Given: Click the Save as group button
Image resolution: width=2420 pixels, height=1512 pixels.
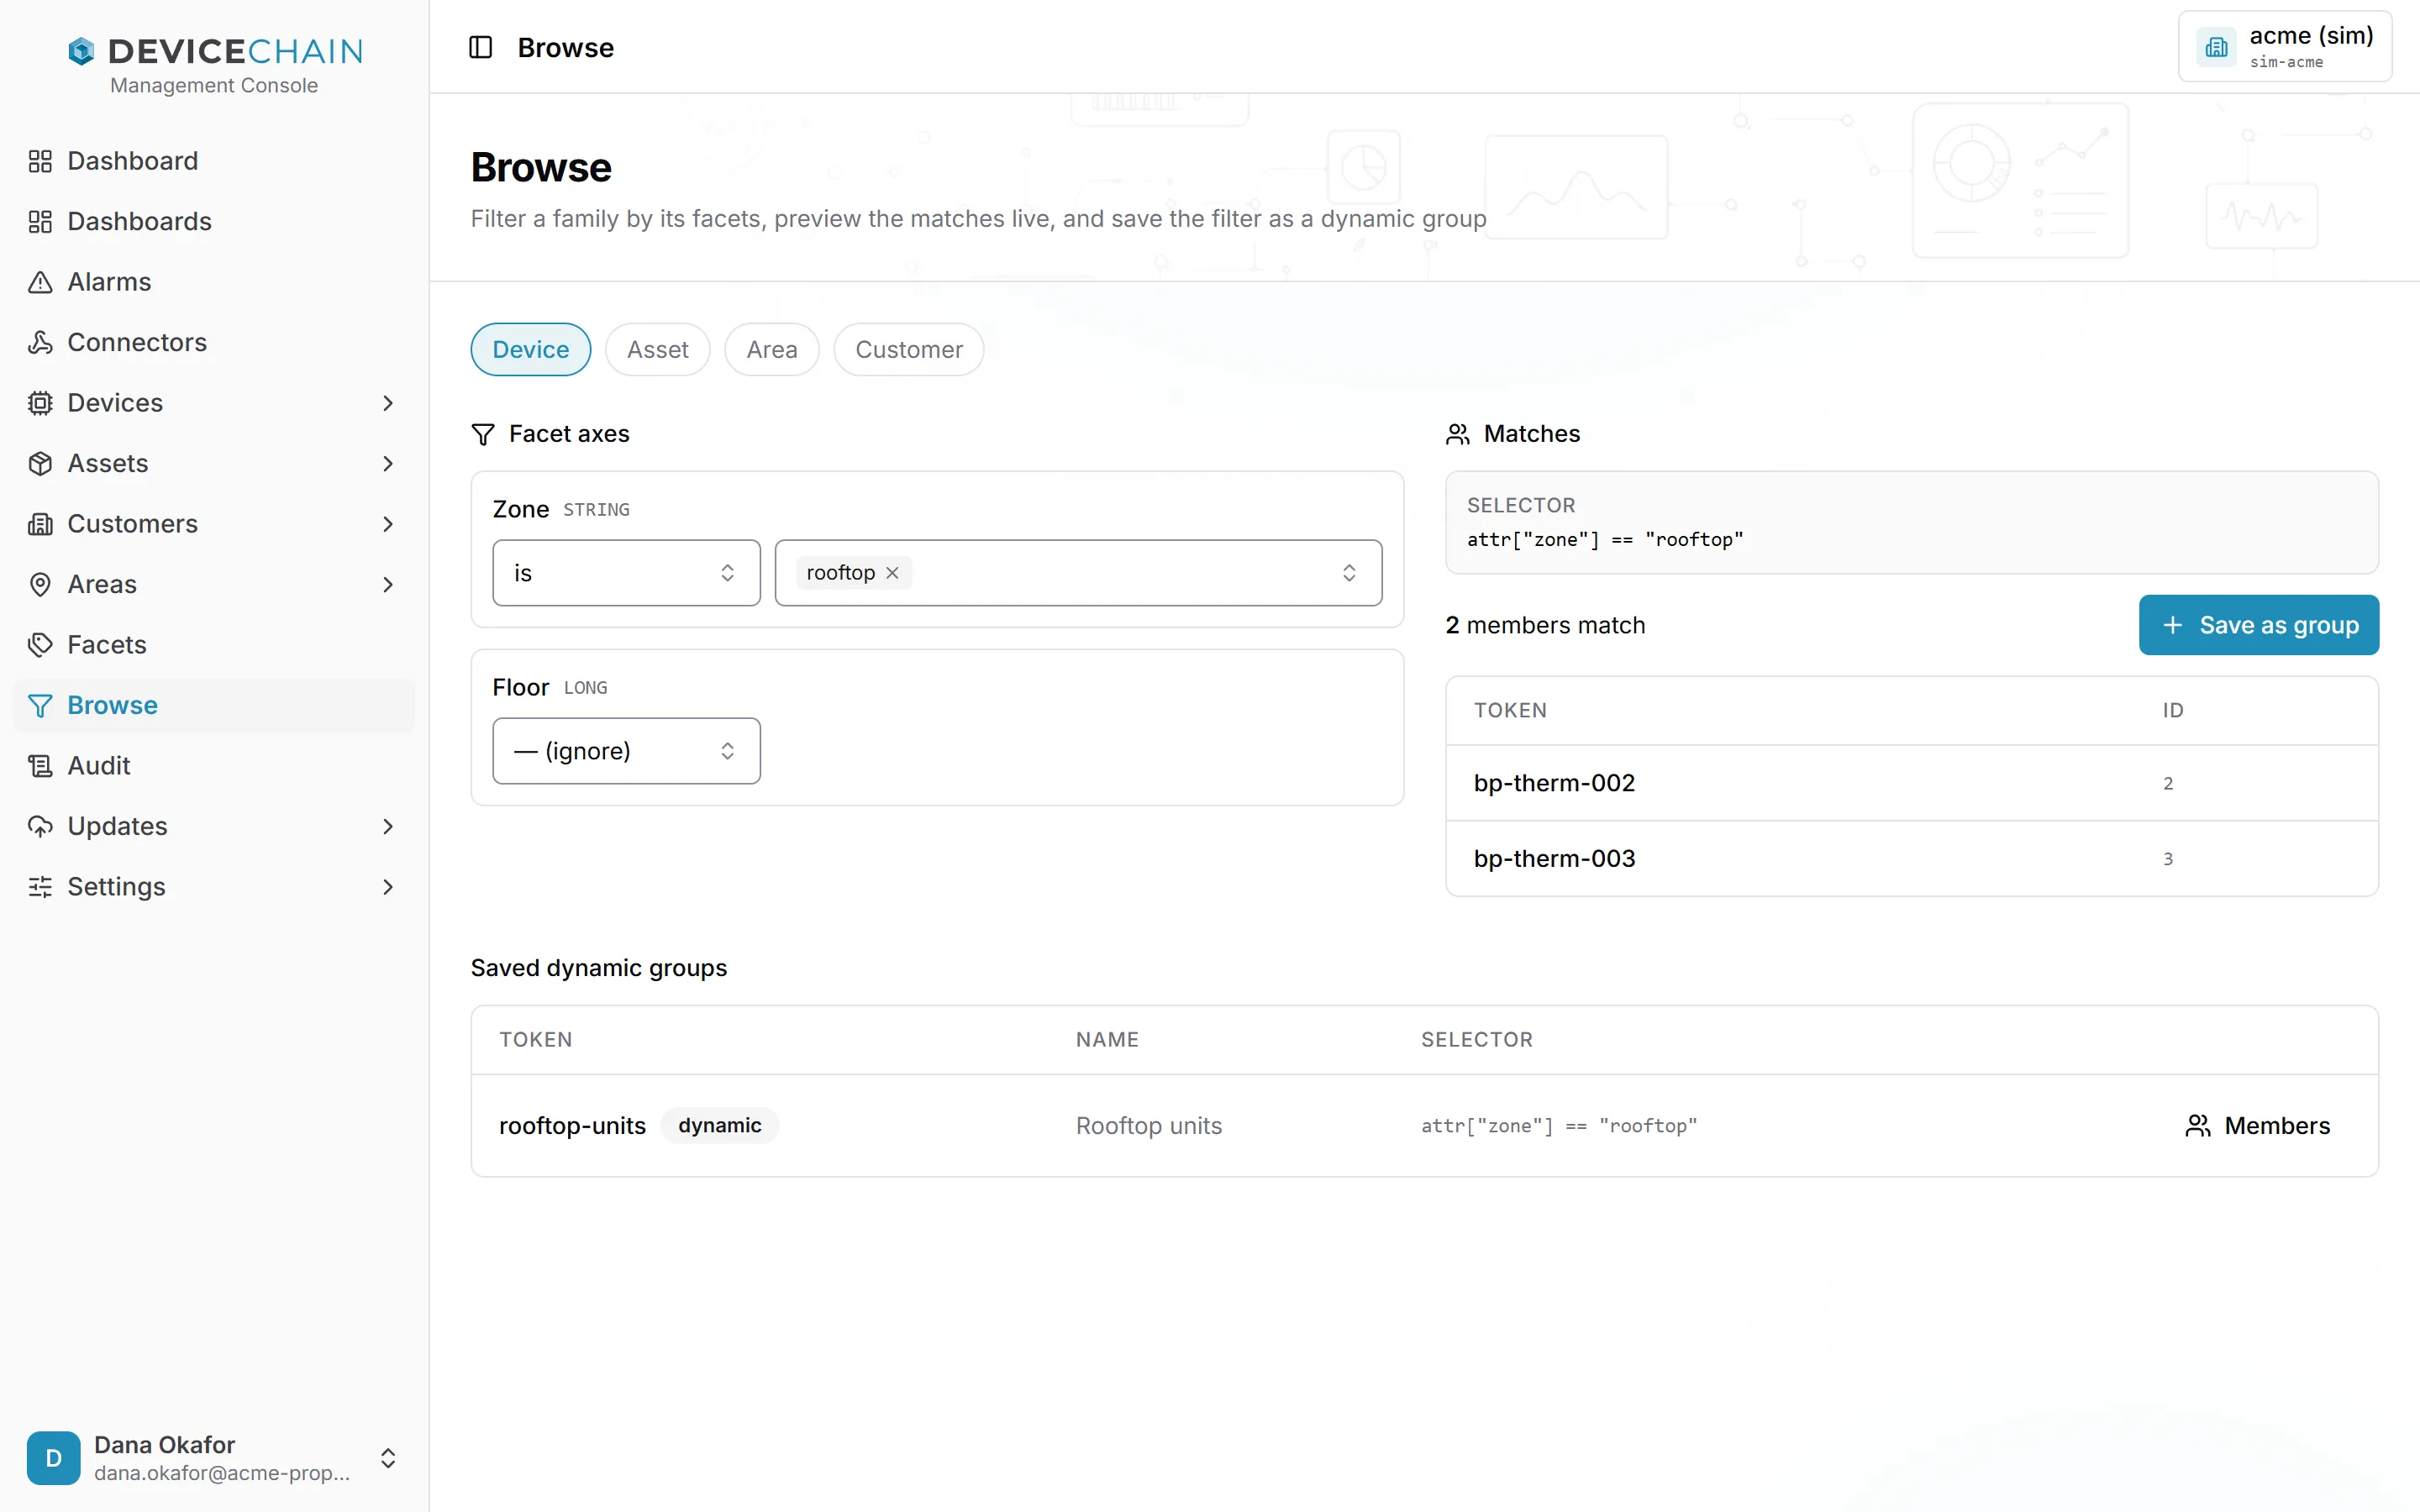Looking at the screenshot, I should tap(2258, 625).
